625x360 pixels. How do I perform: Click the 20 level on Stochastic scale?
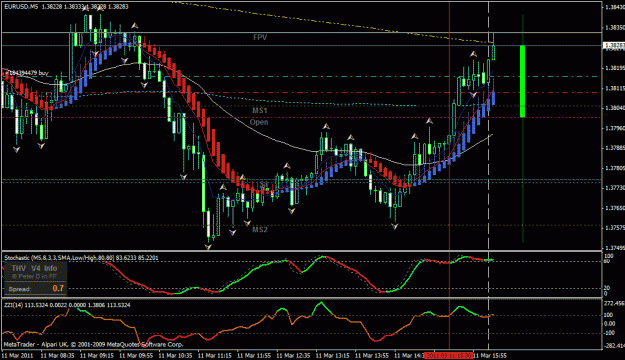pyautogui.click(x=607, y=288)
